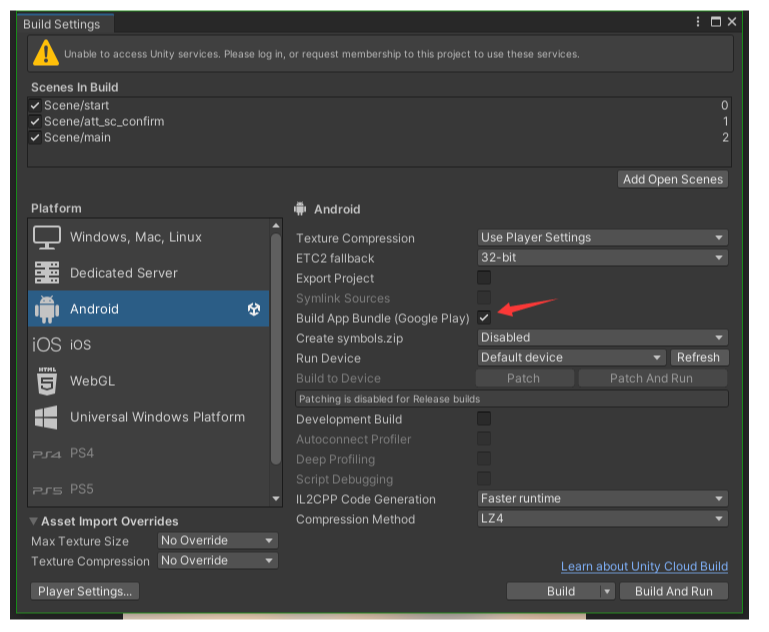
Task: Click the Universal Windows Platform logo icon
Action: 46,417
